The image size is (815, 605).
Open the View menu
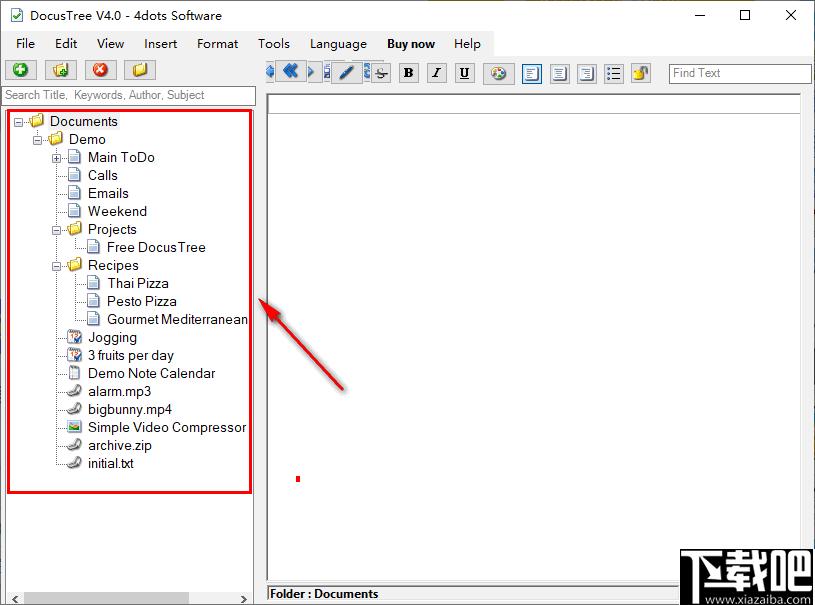point(110,44)
